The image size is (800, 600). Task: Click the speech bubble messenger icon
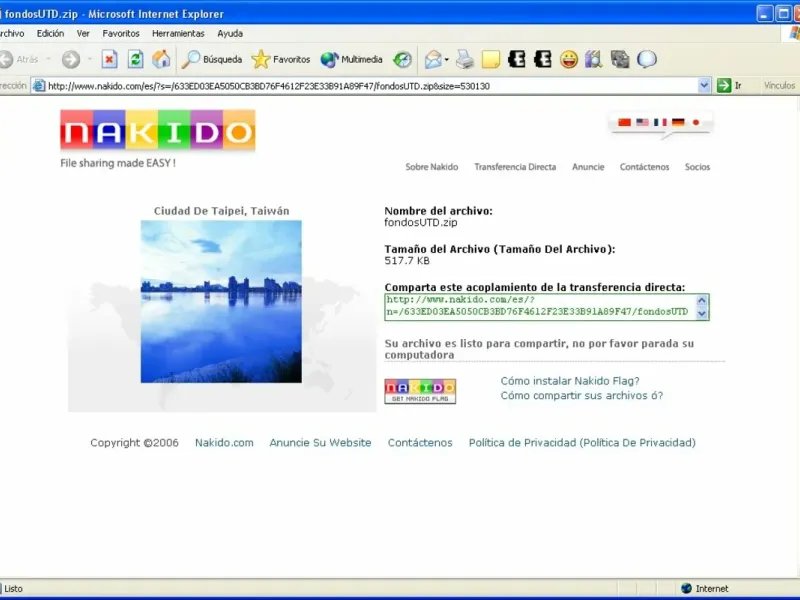click(x=646, y=60)
